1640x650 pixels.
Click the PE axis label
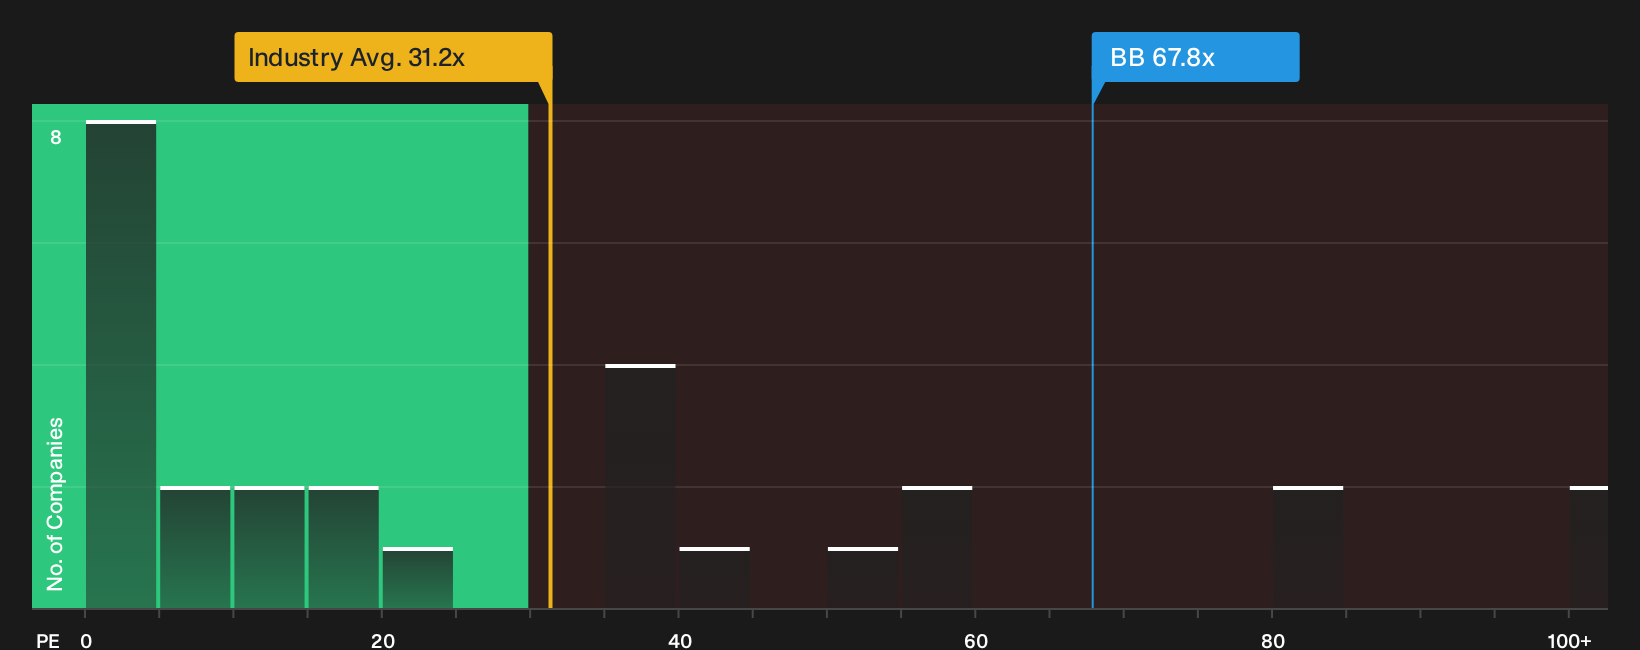click(x=48, y=641)
